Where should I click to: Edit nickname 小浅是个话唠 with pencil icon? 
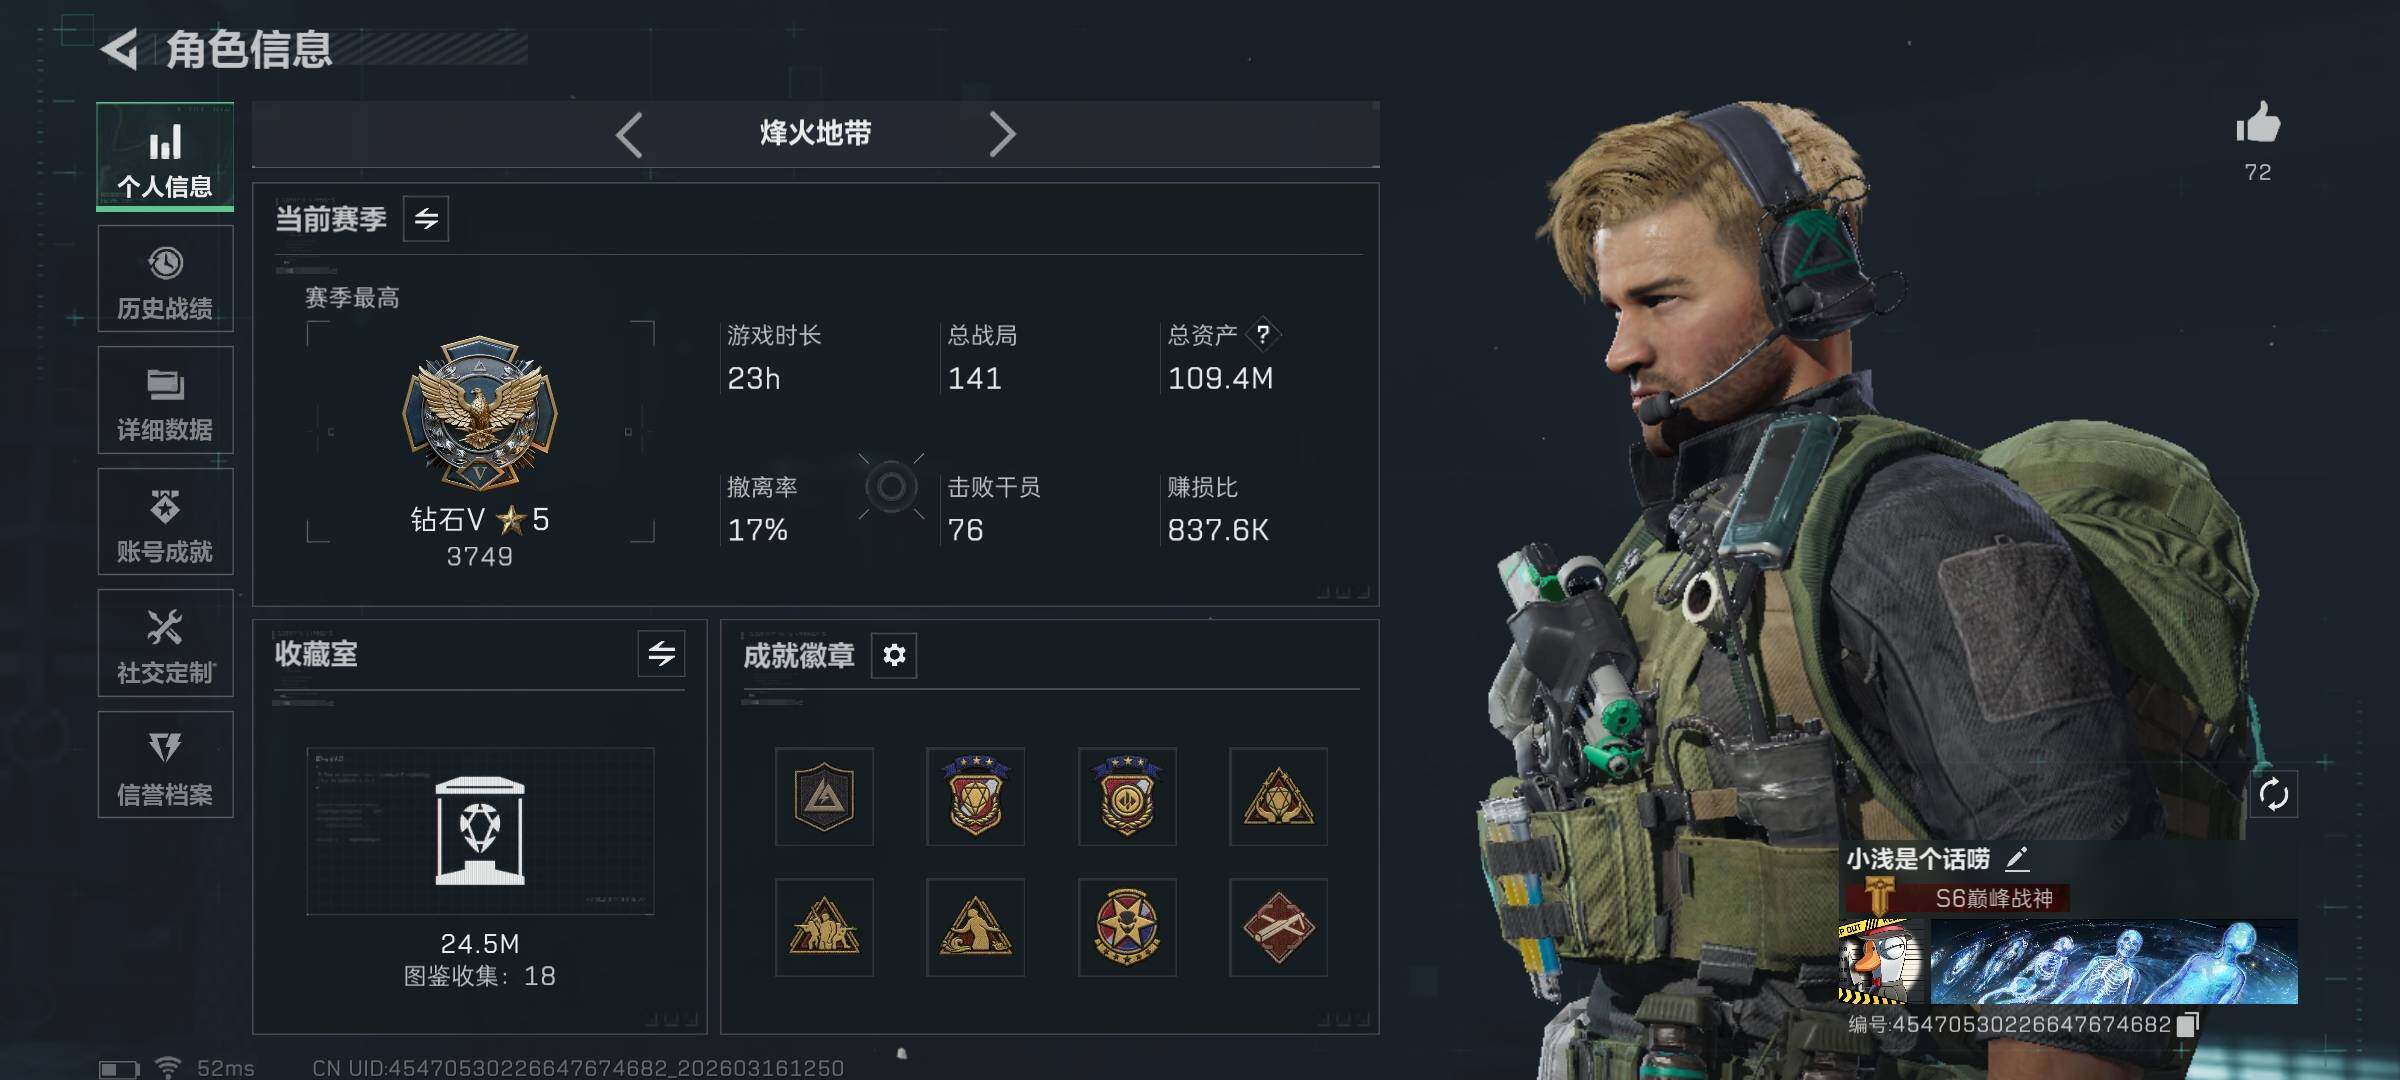click(x=2017, y=858)
